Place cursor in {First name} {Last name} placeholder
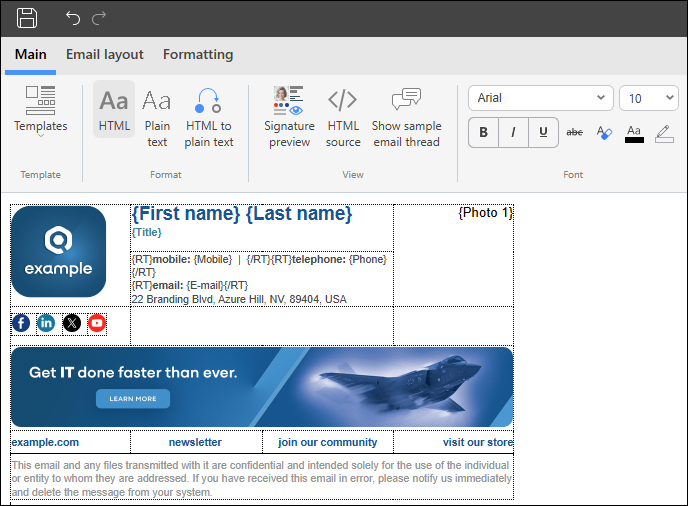This screenshot has width=688, height=506. [x=242, y=214]
